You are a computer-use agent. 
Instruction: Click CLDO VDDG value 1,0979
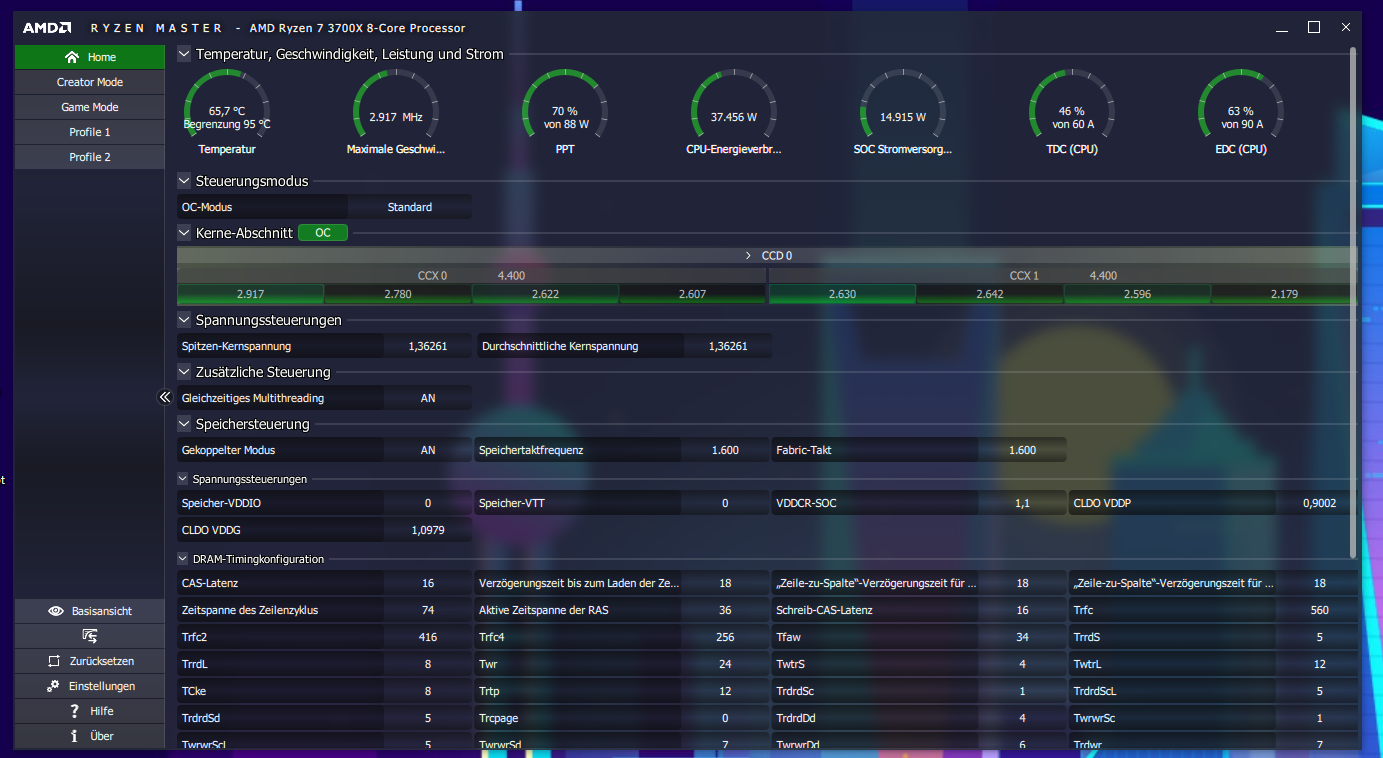(x=428, y=530)
